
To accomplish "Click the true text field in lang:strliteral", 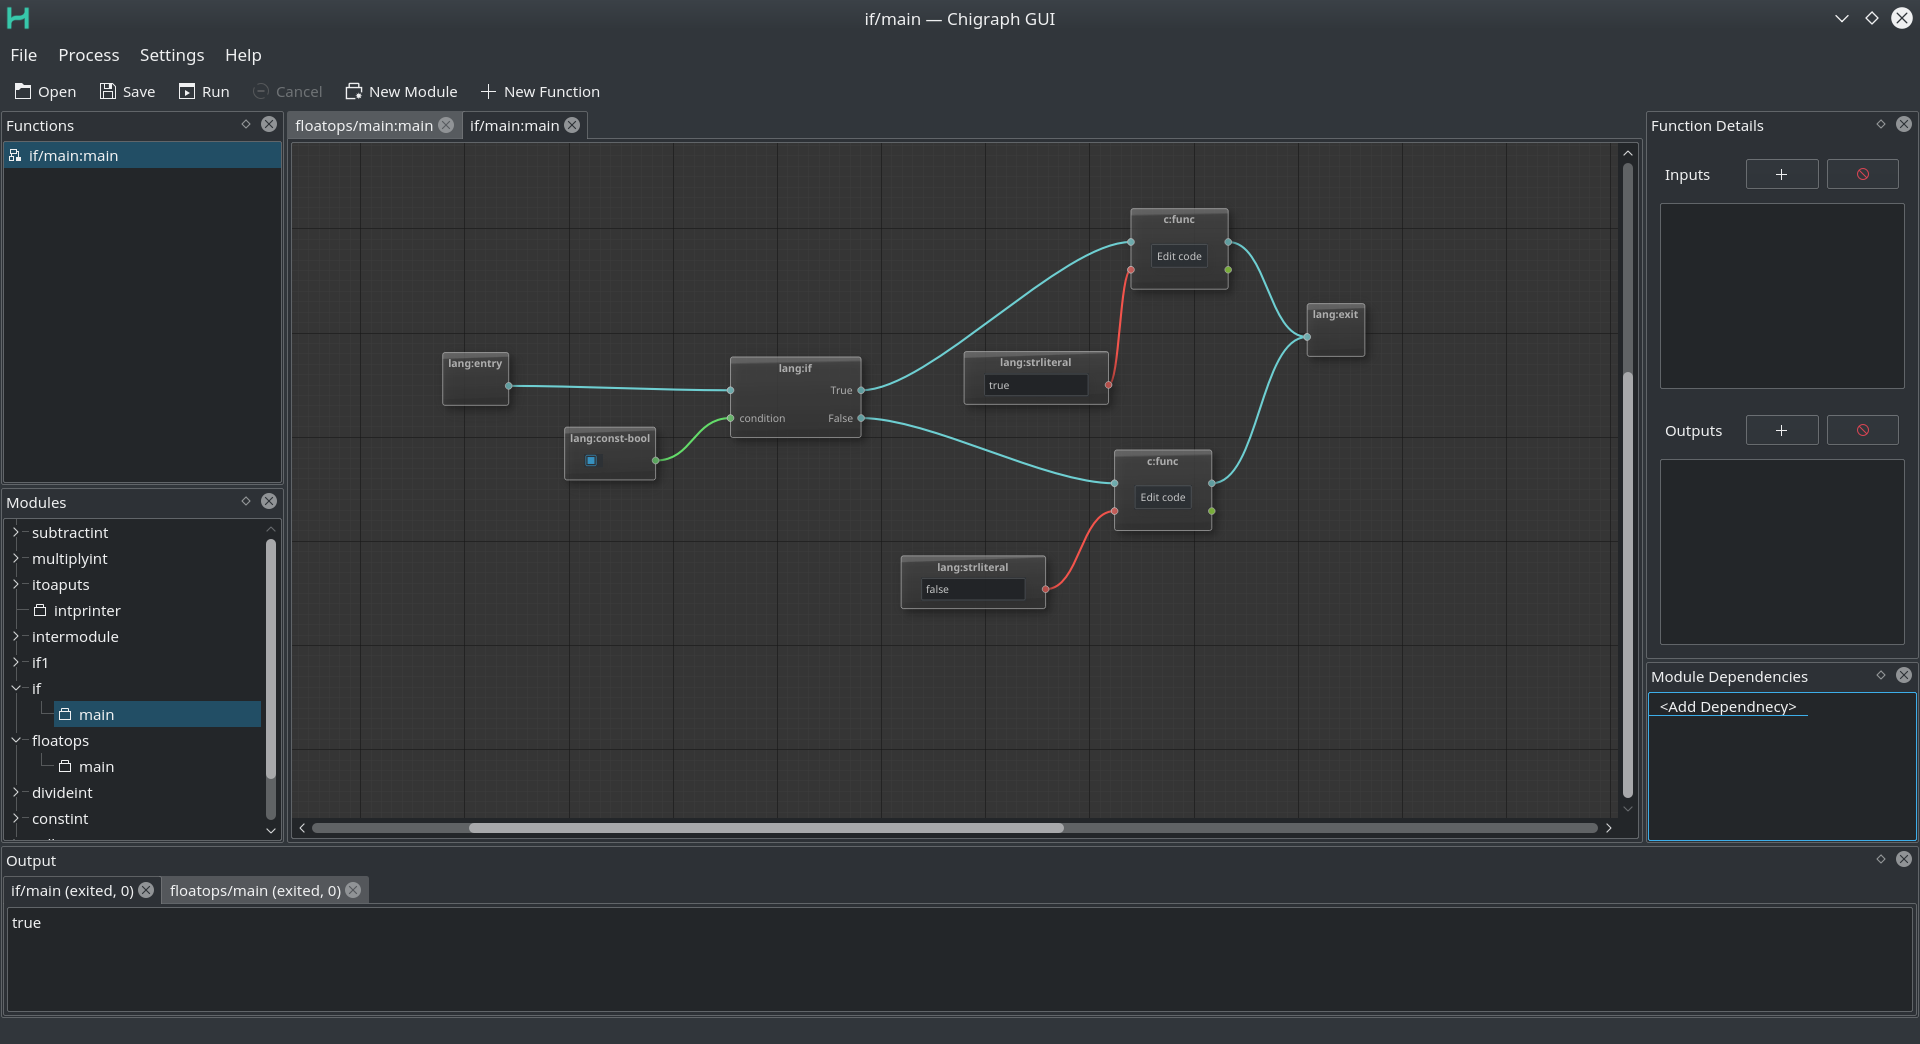I will (1035, 385).
